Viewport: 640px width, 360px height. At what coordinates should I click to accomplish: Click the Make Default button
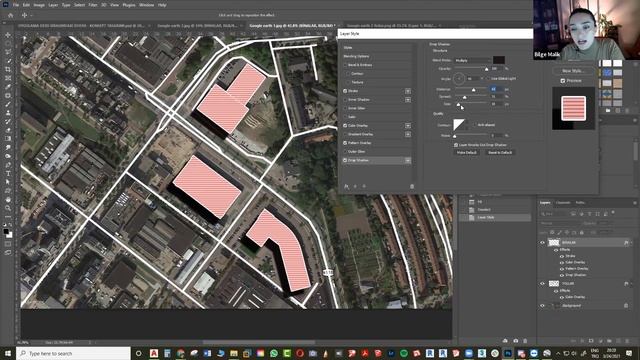(467, 152)
